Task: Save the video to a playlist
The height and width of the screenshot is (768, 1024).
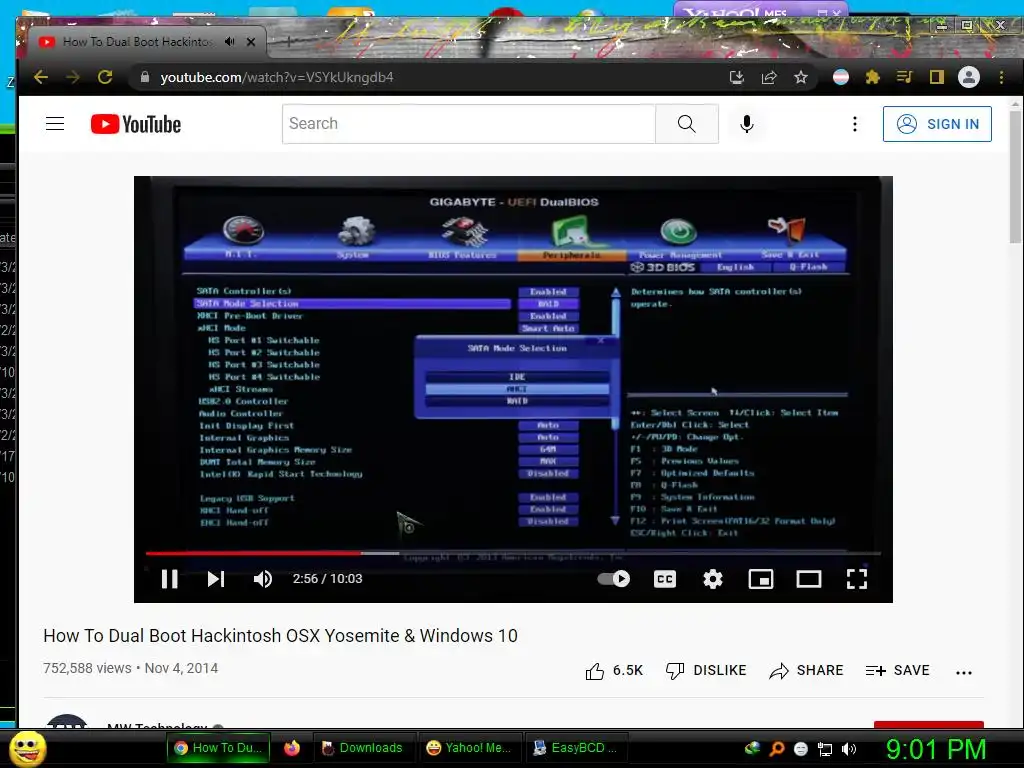Action: [x=897, y=671]
